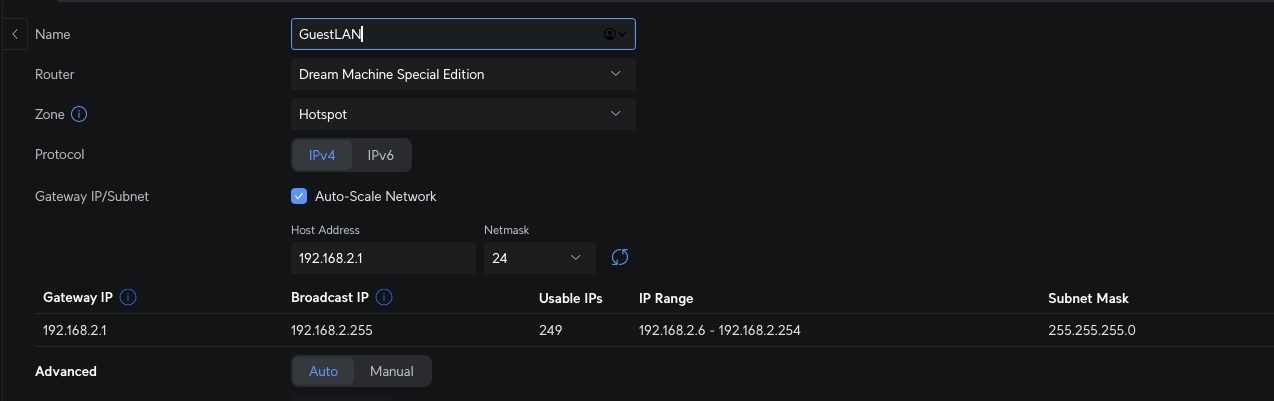Open the Router dropdown

[x=463, y=74]
